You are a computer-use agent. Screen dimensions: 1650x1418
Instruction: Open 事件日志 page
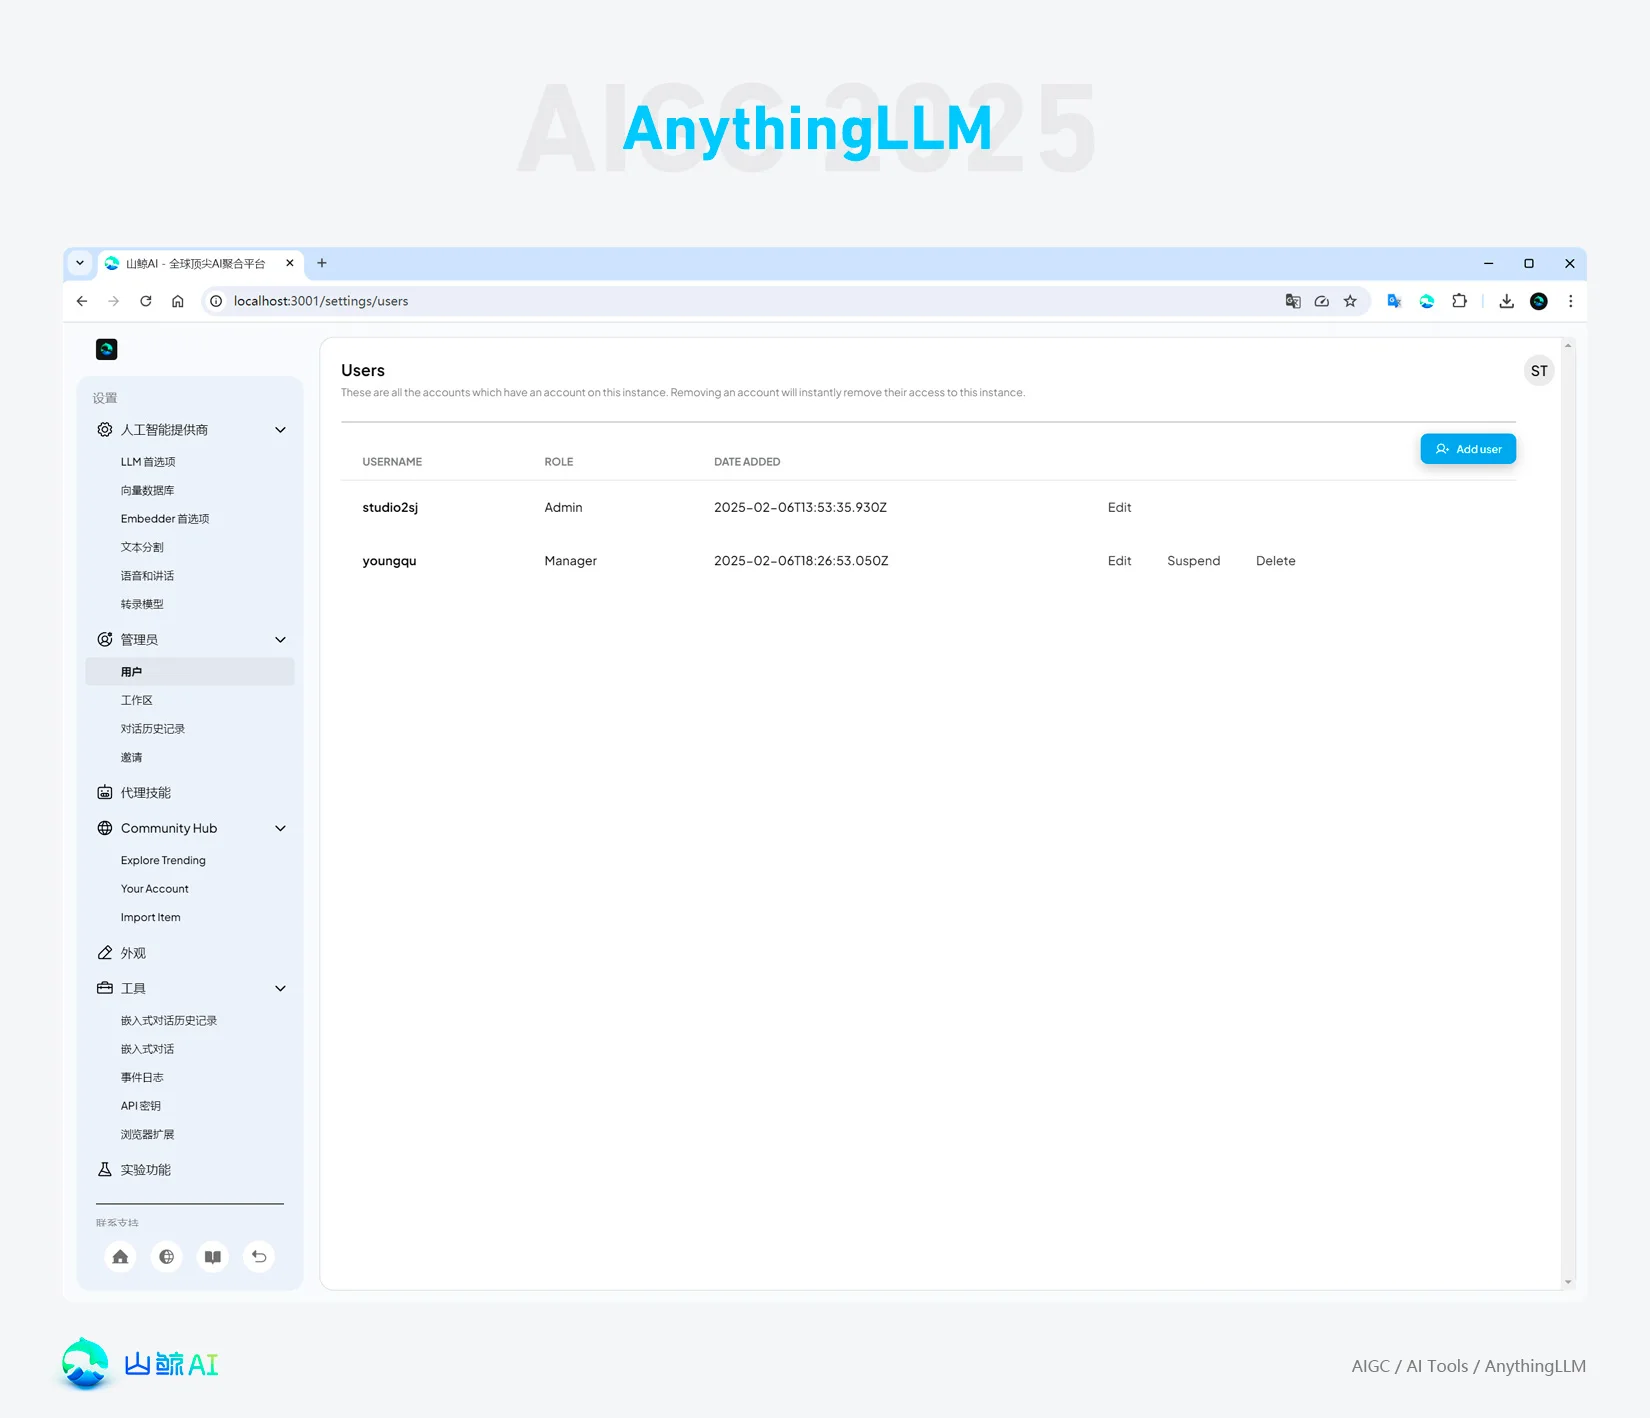tap(142, 1077)
